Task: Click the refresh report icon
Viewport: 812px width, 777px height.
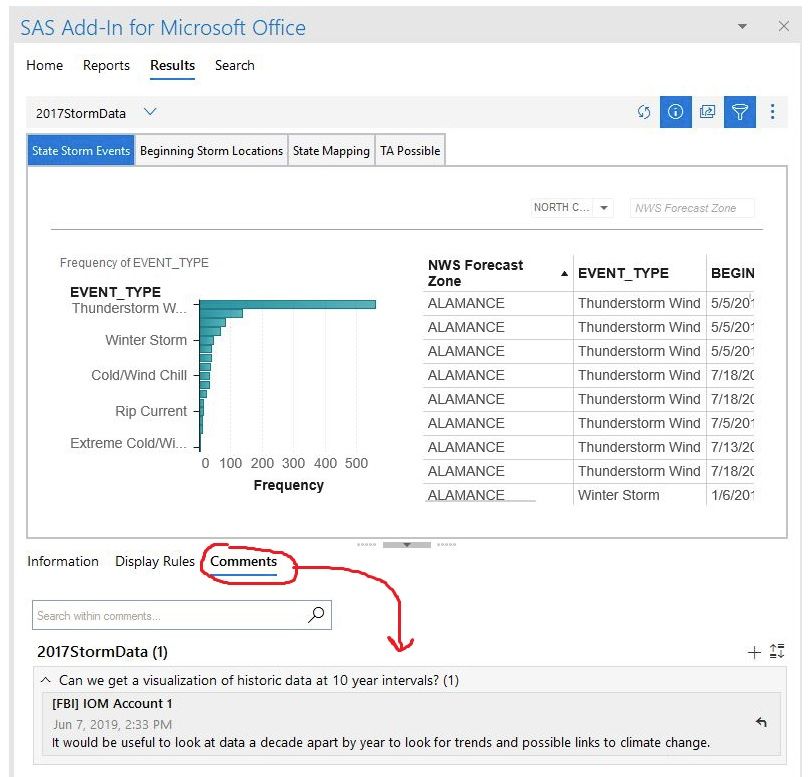Action: point(644,112)
